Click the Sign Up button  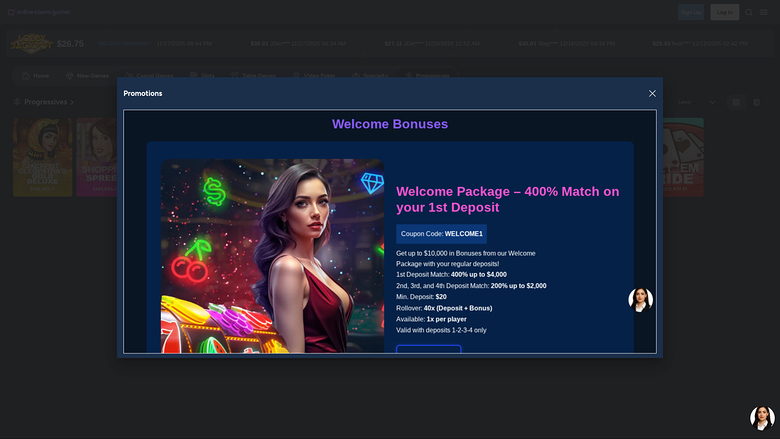691,12
